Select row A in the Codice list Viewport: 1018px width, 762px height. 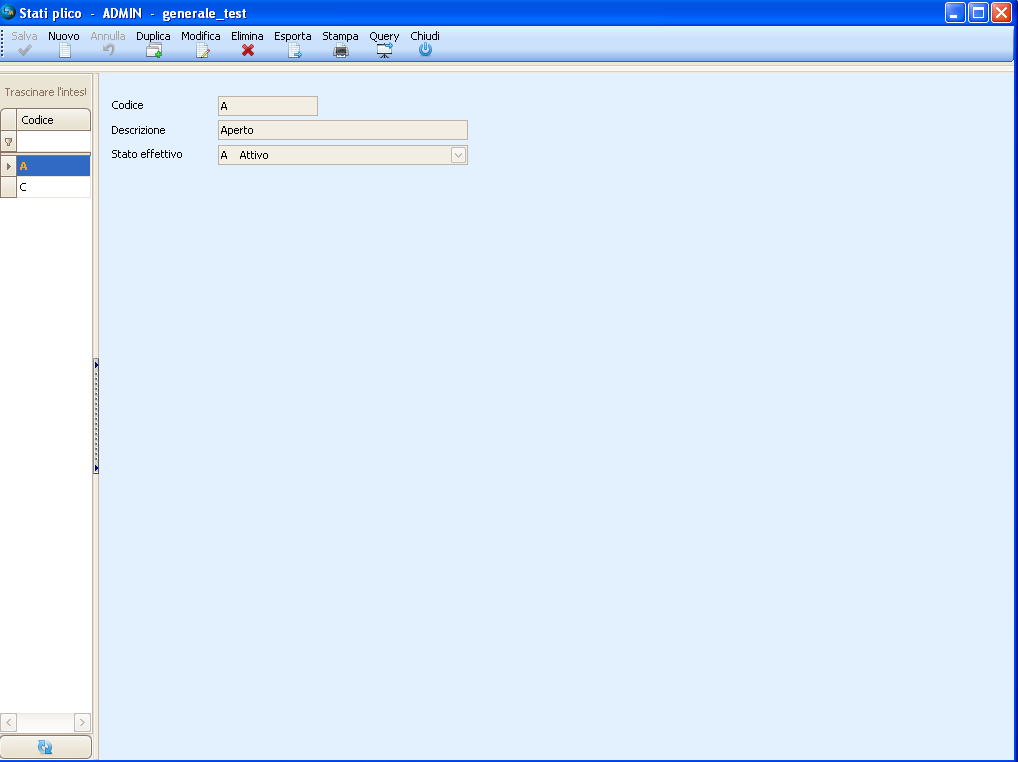[52, 166]
